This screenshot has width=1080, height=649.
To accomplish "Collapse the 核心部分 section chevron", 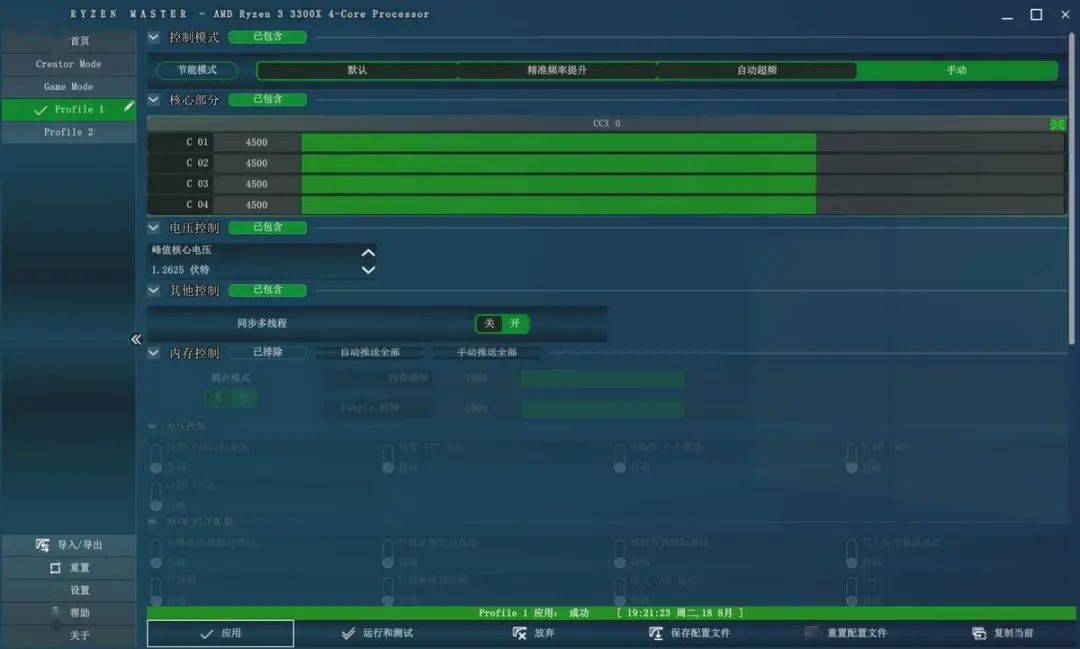I will tap(154, 99).
